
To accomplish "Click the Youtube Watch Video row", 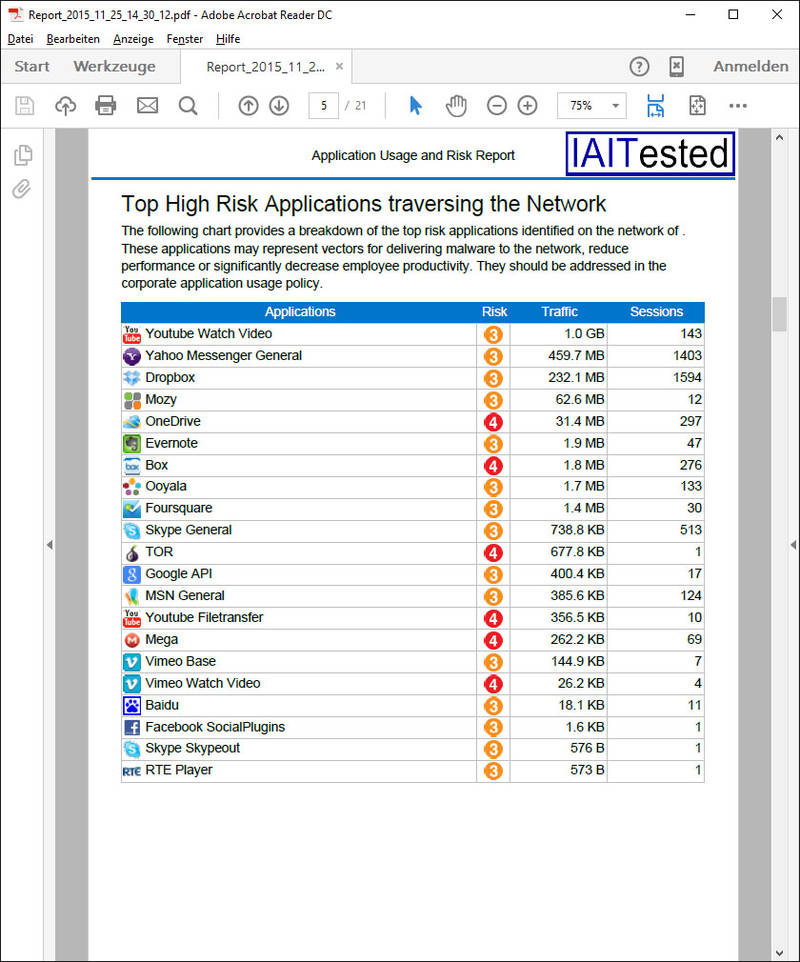I will click(412, 334).
